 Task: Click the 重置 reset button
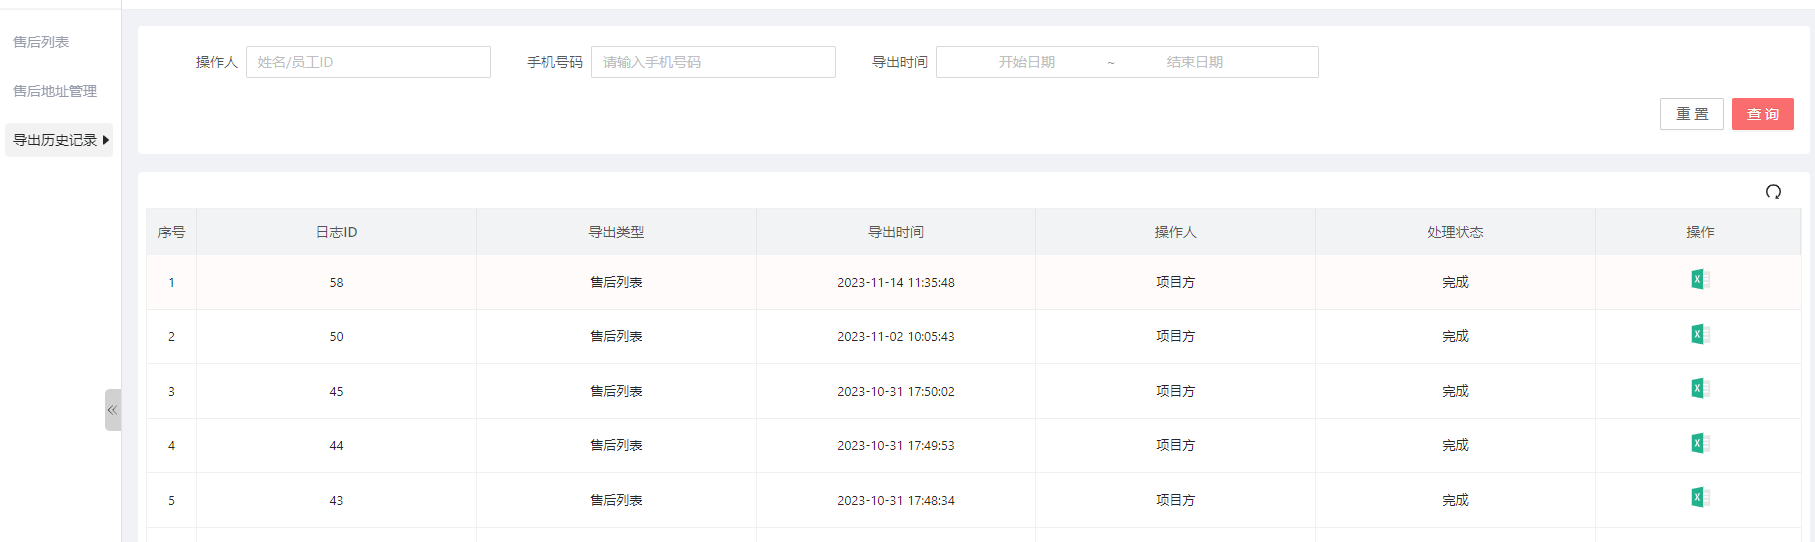pyautogui.click(x=1691, y=114)
